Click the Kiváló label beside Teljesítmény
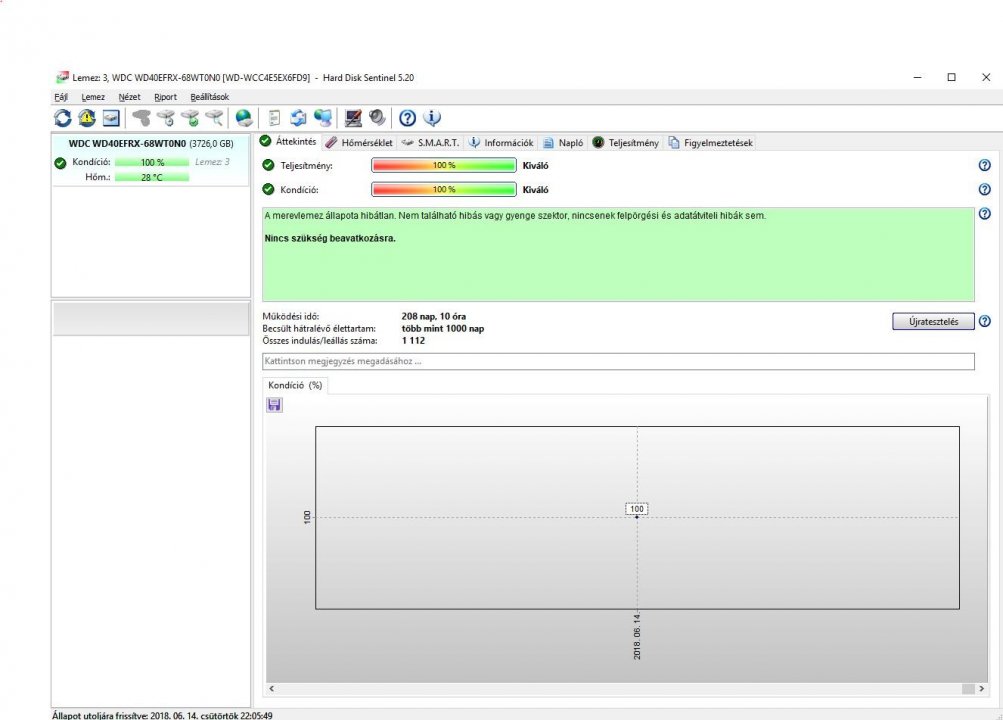Viewport: 1003px width, 720px height. [535, 165]
